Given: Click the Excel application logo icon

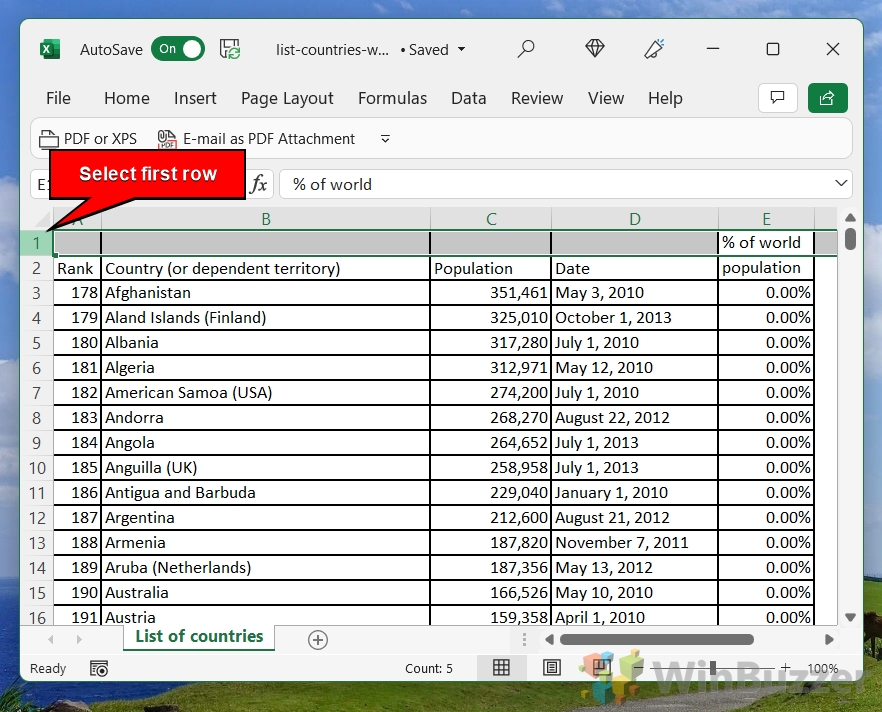Looking at the screenshot, I should [50, 49].
